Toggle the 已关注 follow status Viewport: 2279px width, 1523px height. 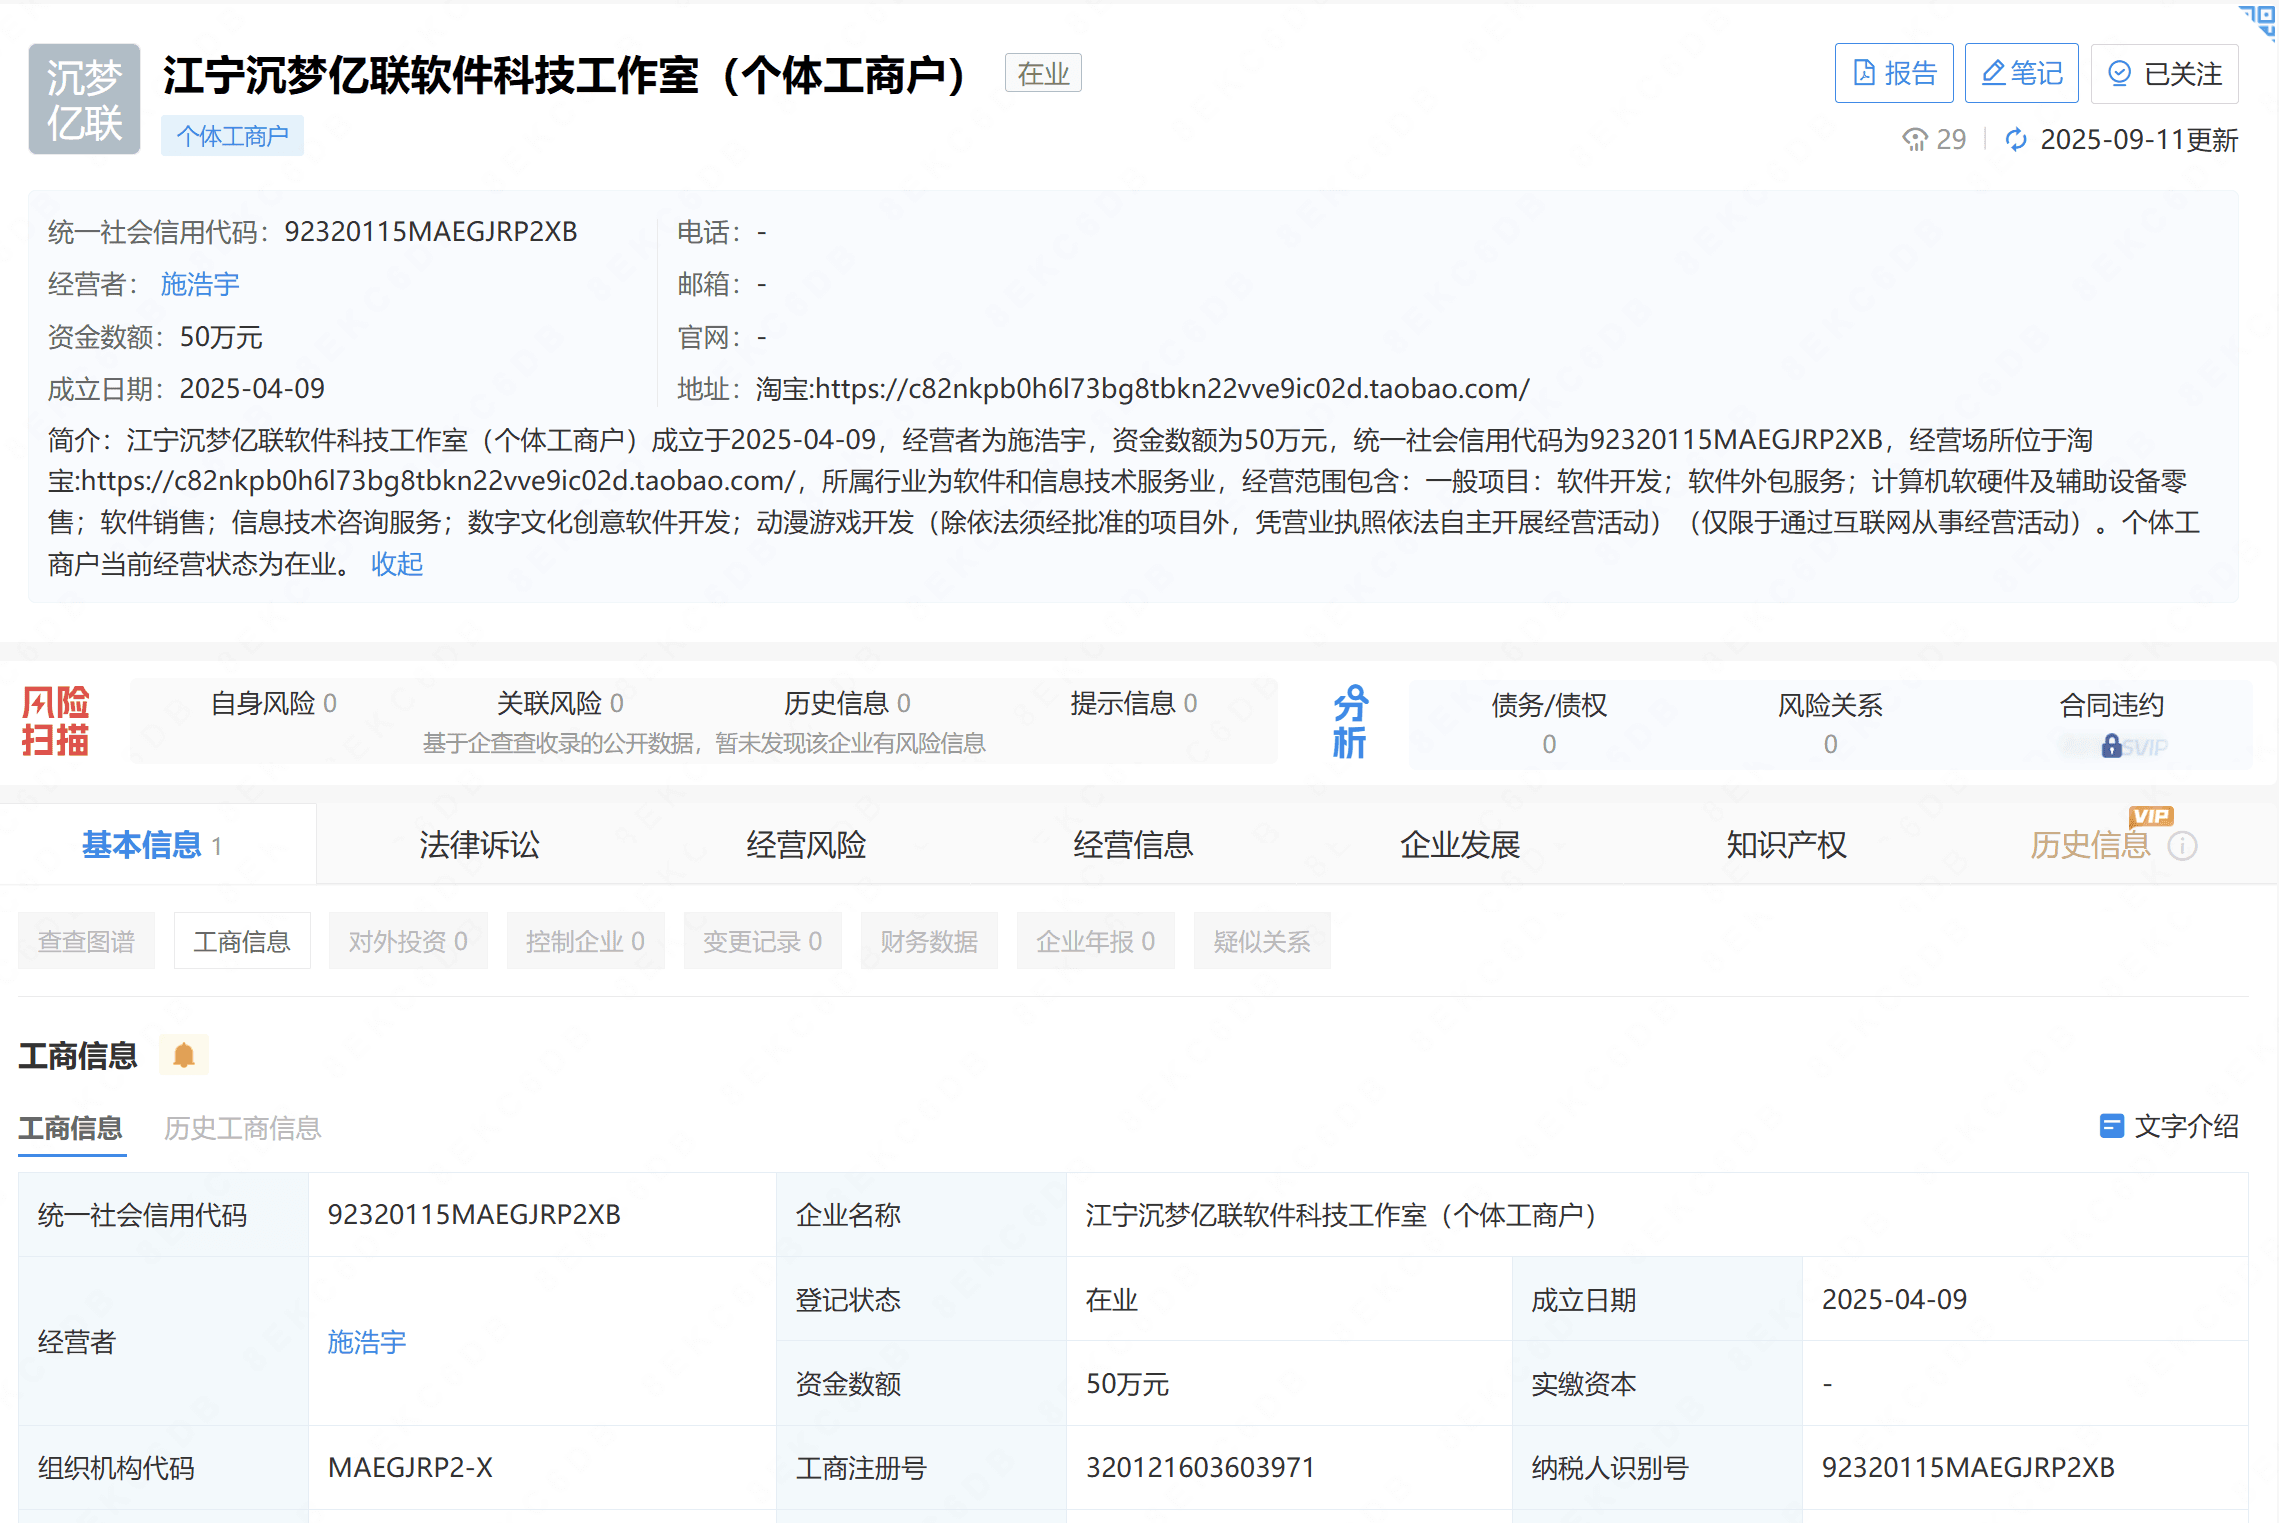pos(2164,72)
